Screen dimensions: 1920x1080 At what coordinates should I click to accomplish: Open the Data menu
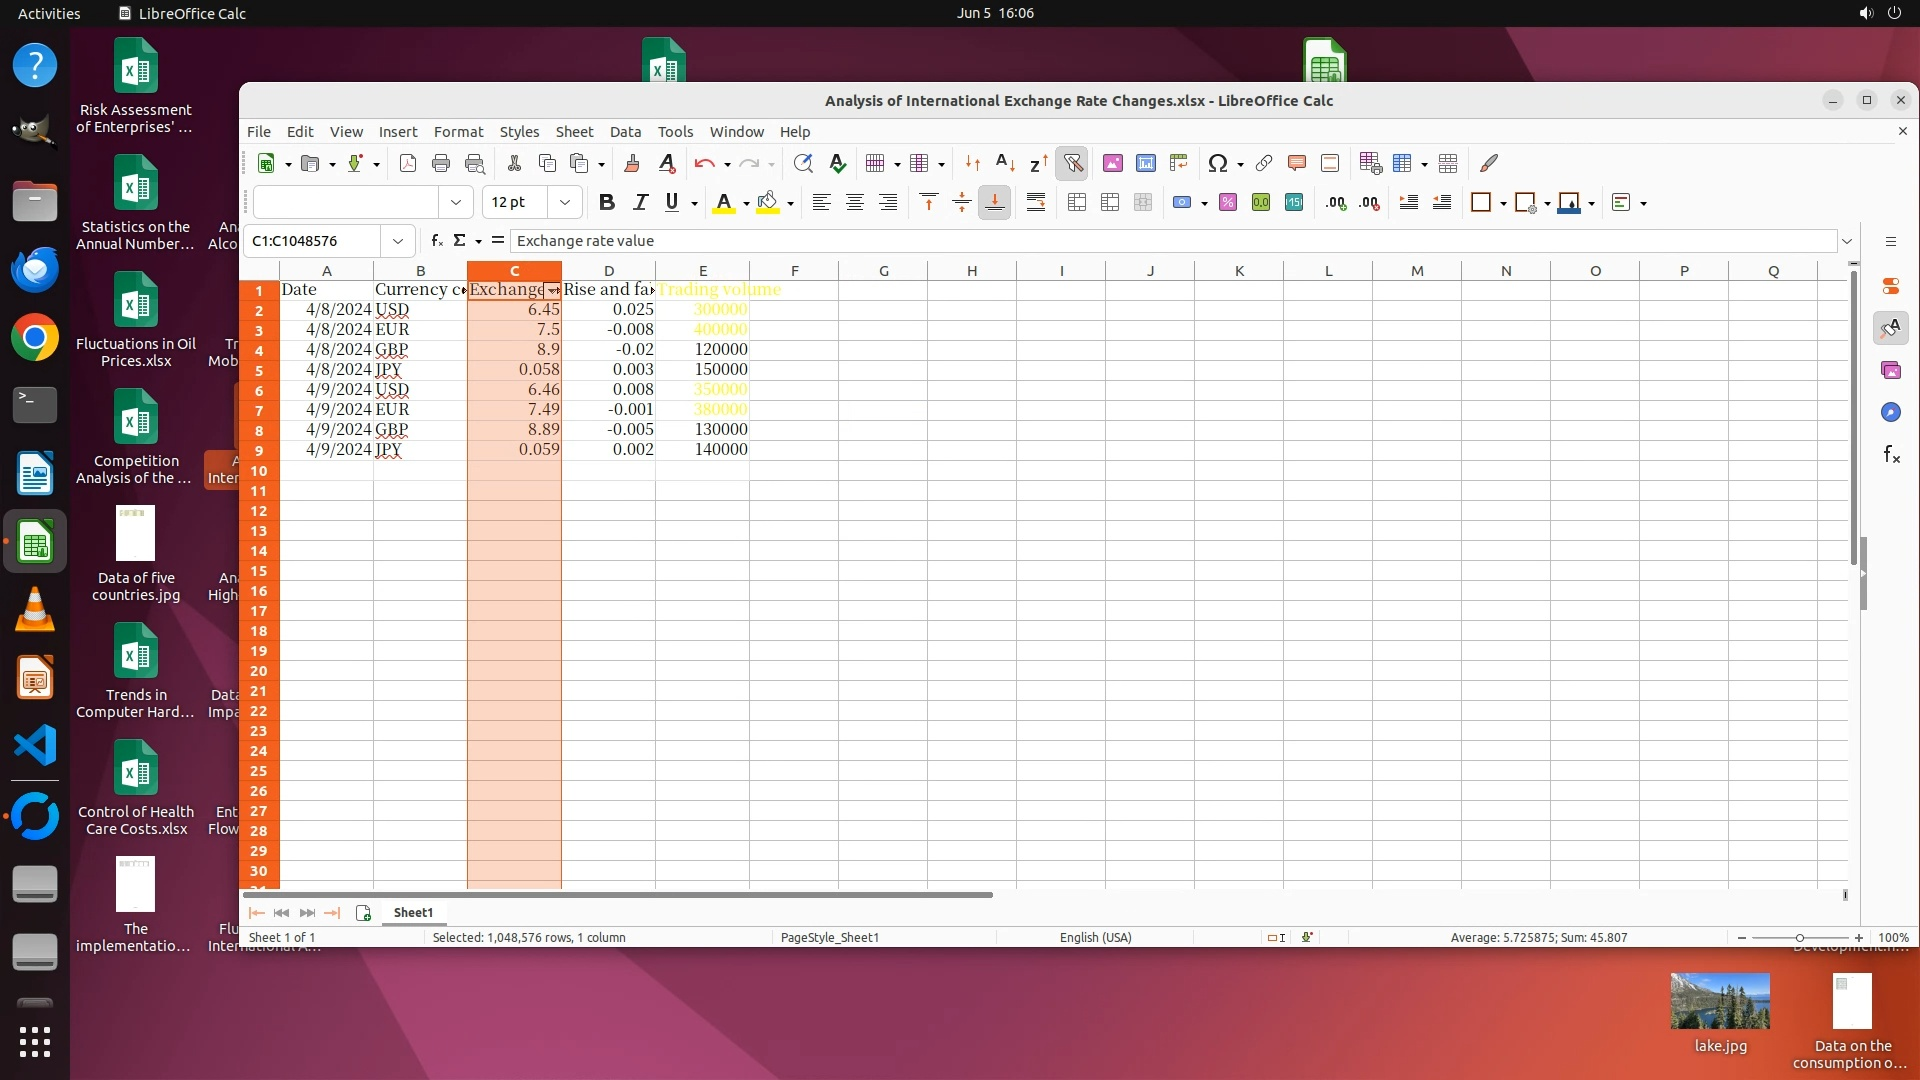625,132
